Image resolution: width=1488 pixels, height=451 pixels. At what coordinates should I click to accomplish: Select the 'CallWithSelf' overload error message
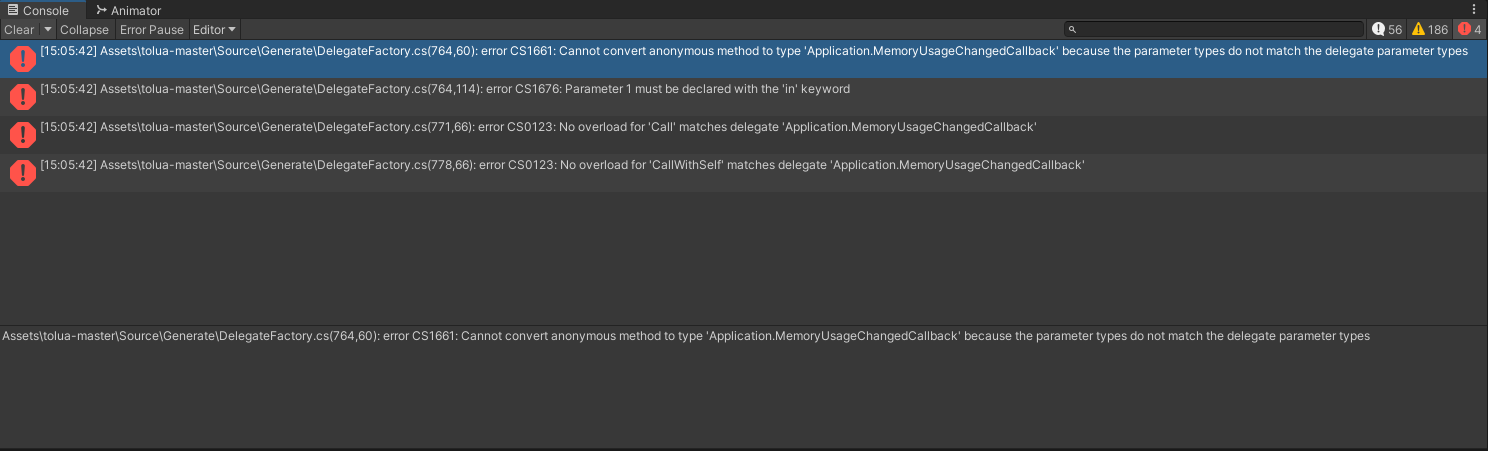[562, 165]
